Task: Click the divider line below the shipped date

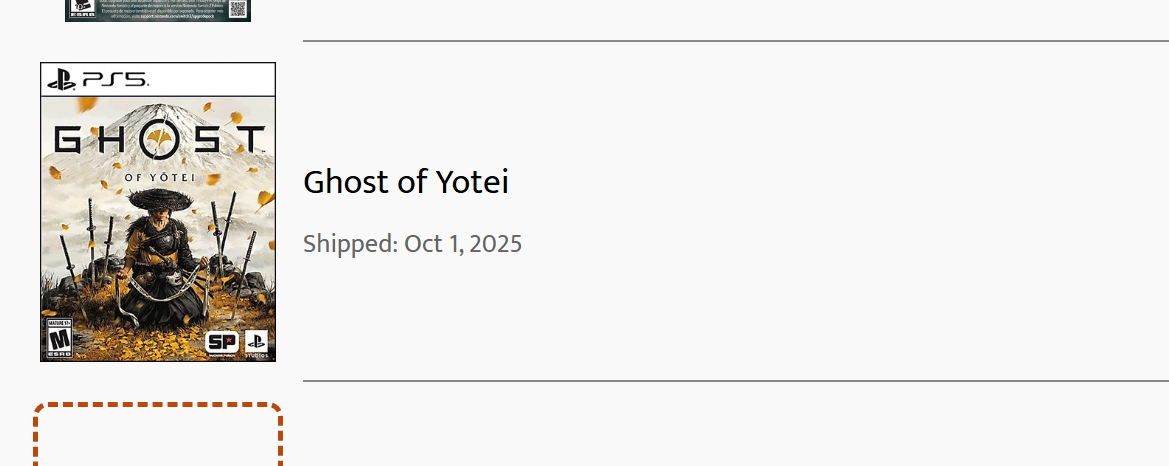Action: point(735,381)
